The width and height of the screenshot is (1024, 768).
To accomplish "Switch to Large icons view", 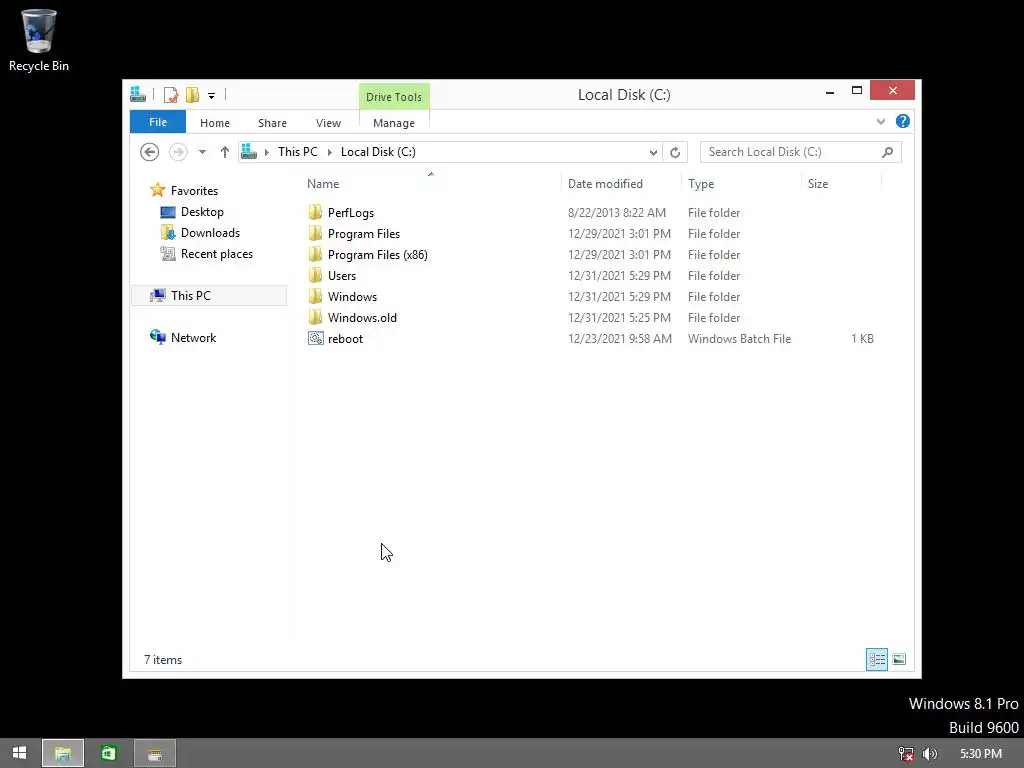I will tap(899, 660).
